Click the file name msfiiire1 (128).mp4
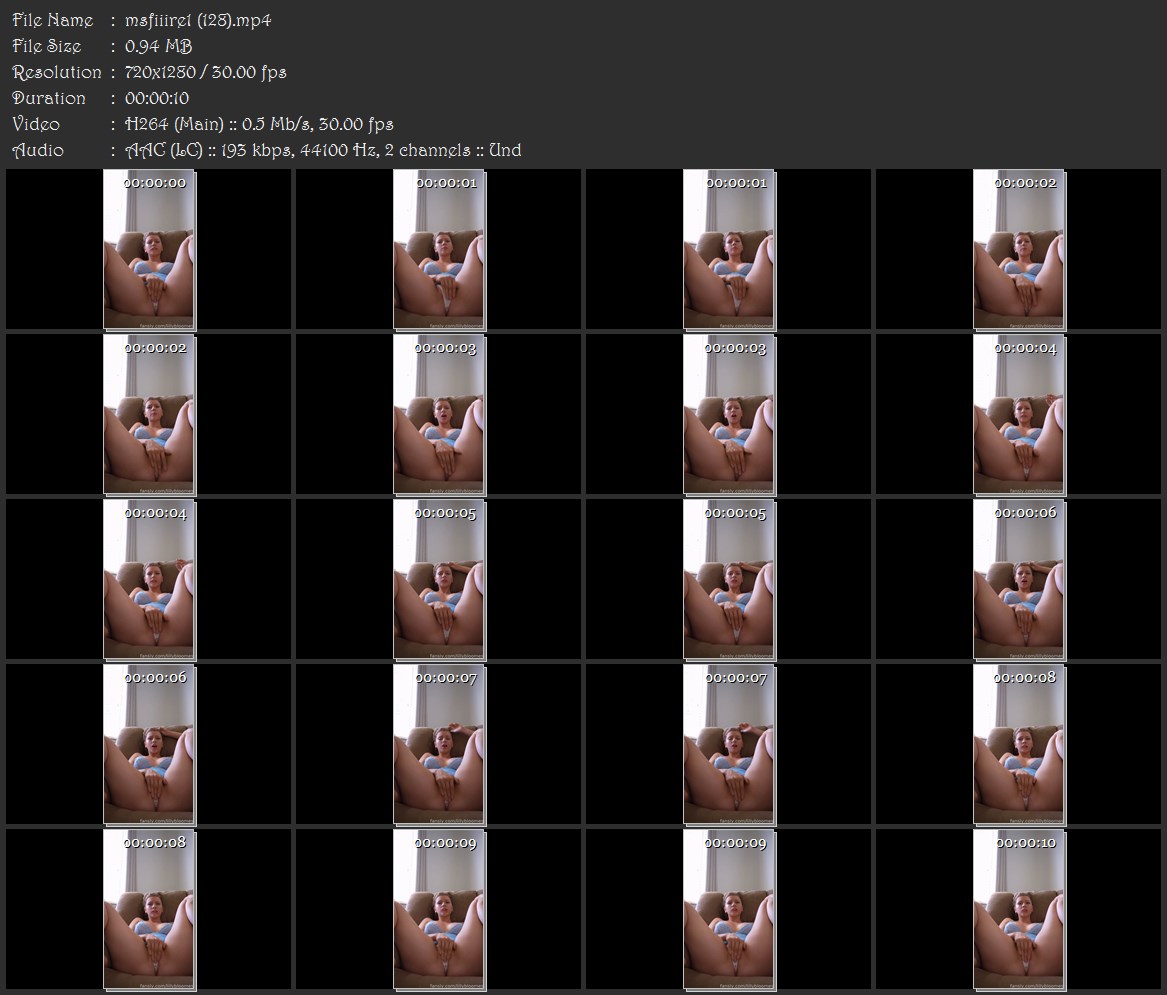The image size is (1167, 995). (198, 20)
